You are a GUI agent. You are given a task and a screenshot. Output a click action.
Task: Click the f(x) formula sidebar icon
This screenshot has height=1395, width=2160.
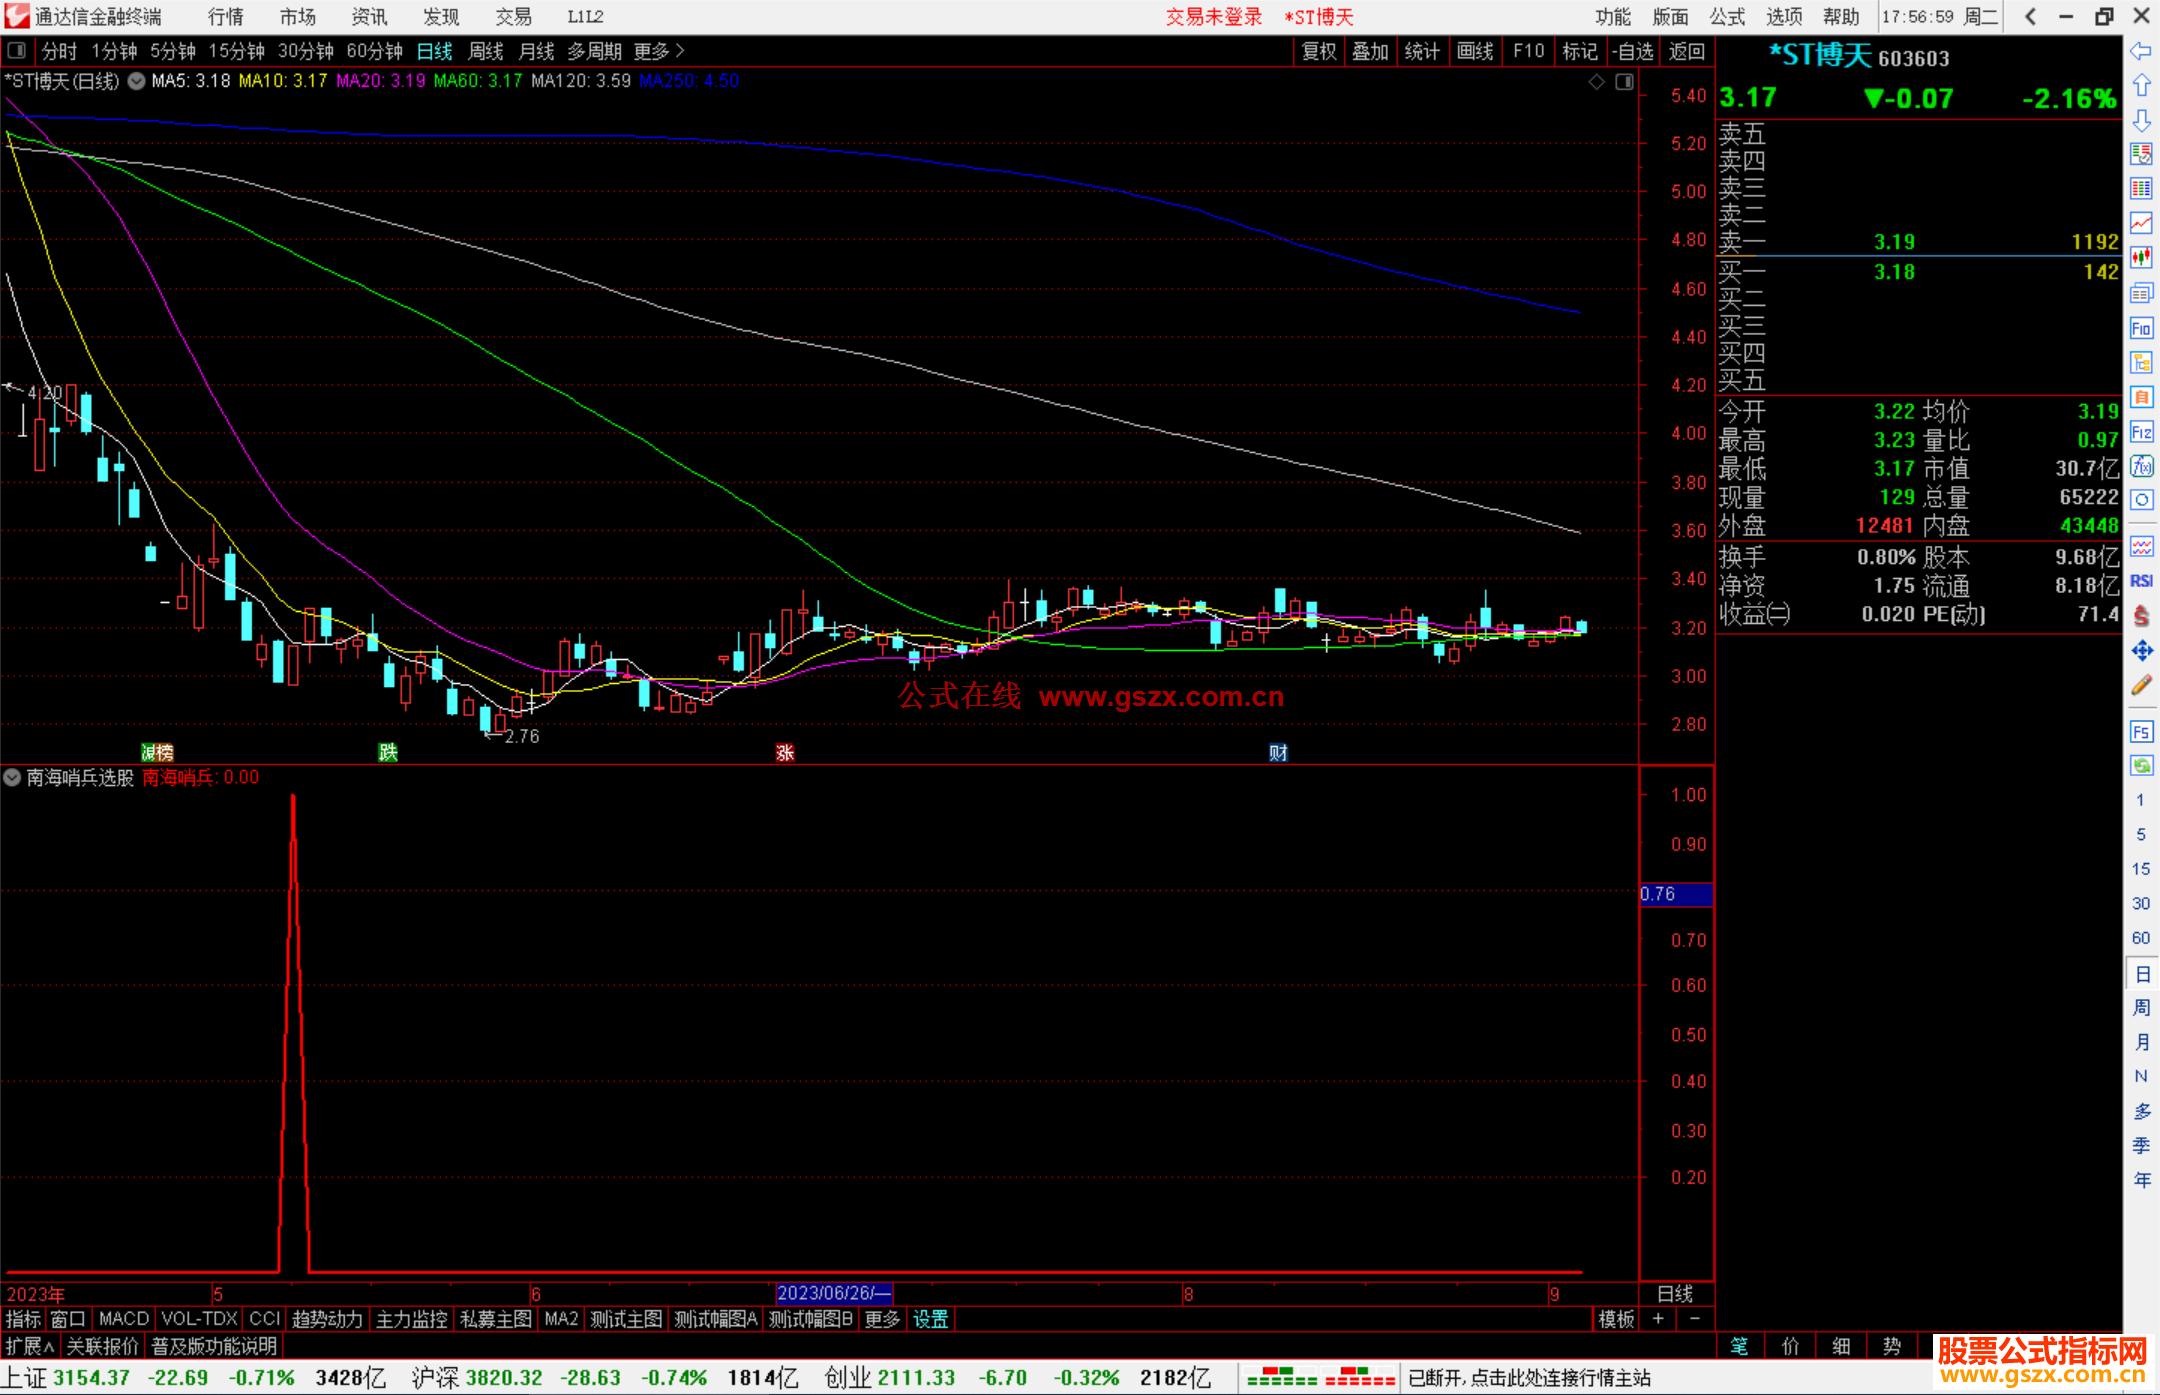coord(2141,467)
